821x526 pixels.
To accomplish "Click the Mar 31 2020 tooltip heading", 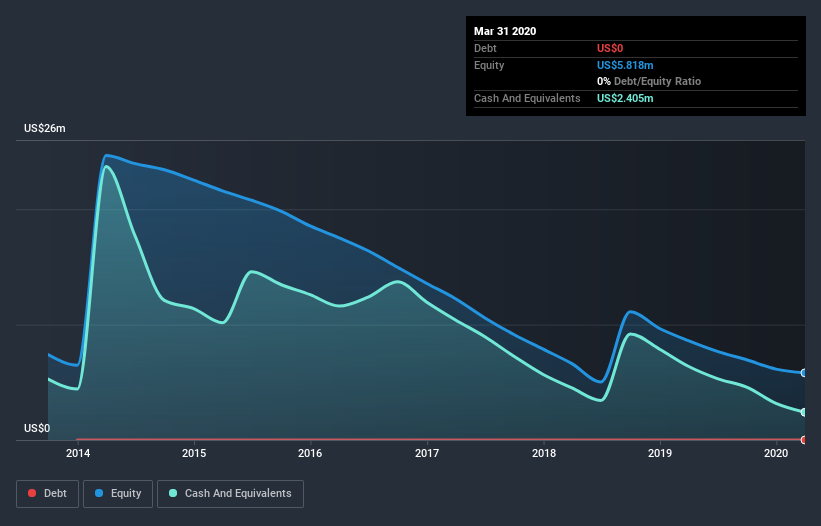I will tap(505, 31).
